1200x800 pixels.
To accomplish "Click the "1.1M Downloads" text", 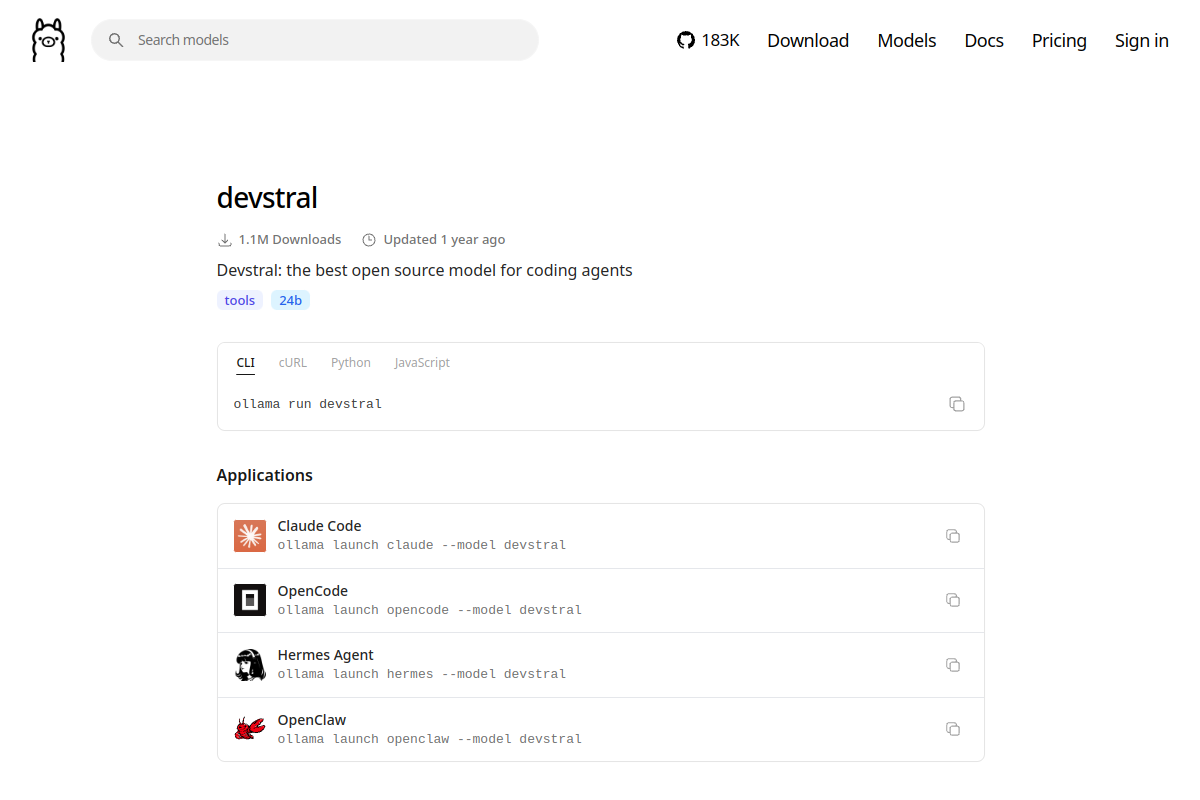I will tap(290, 240).
